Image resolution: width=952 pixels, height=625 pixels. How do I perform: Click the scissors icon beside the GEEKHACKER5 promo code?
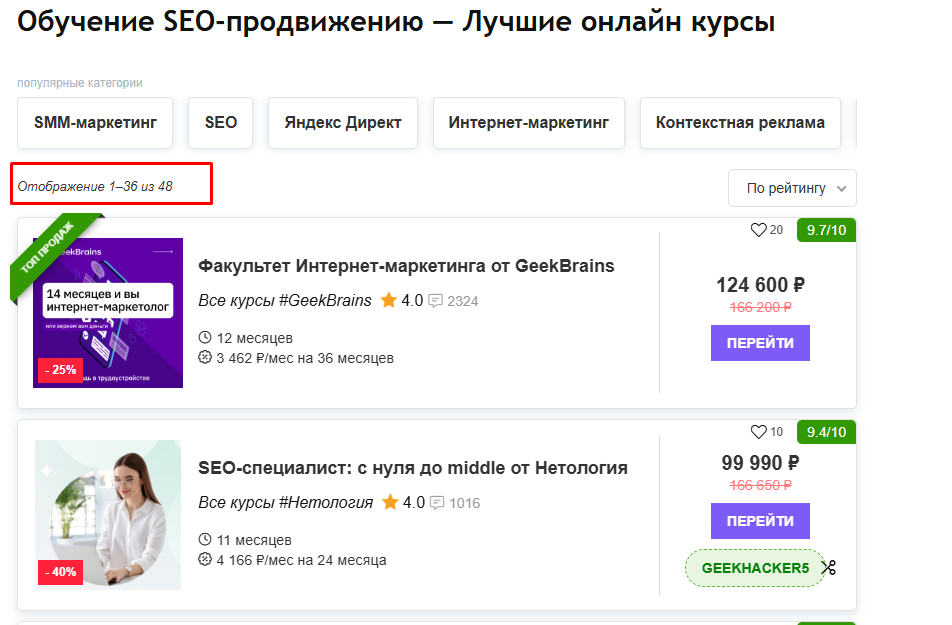(x=829, y=568)
